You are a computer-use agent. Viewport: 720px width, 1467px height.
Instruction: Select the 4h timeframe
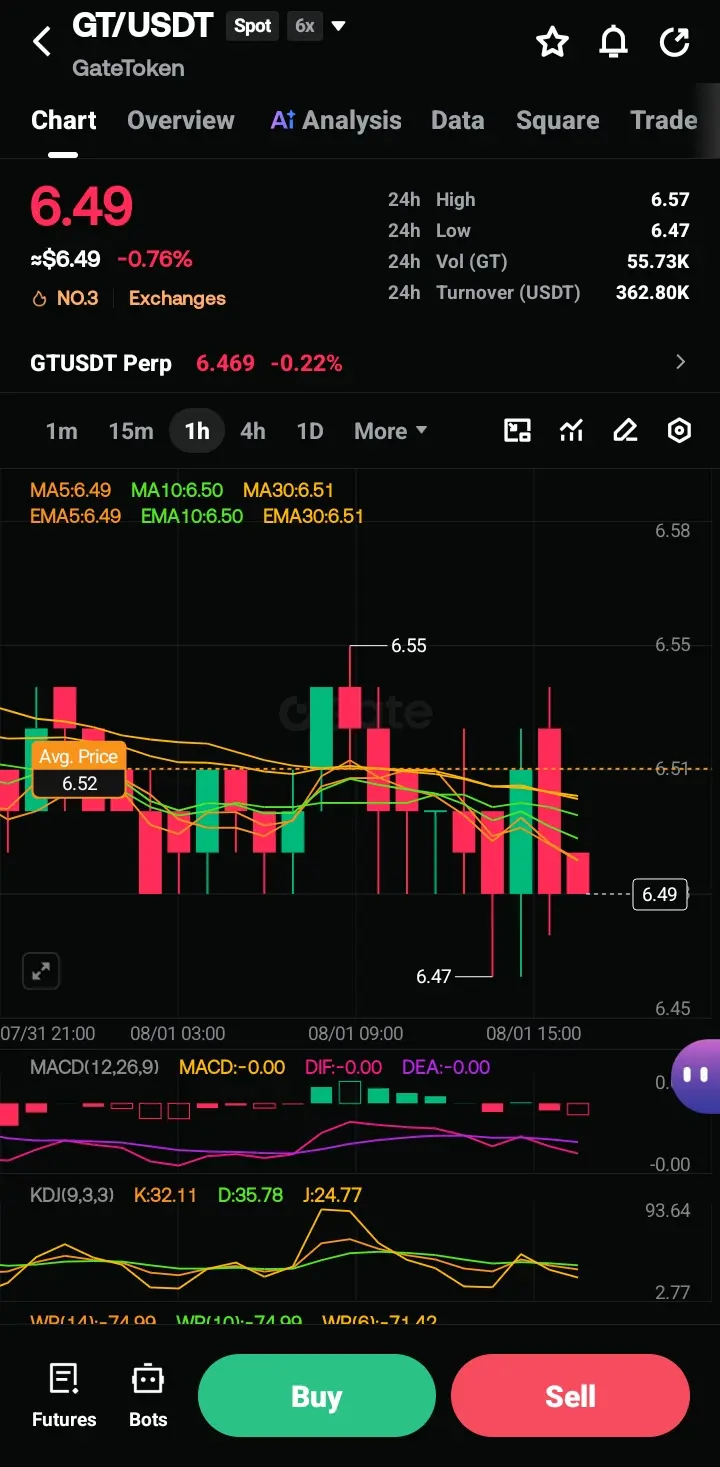pos(253,431)
